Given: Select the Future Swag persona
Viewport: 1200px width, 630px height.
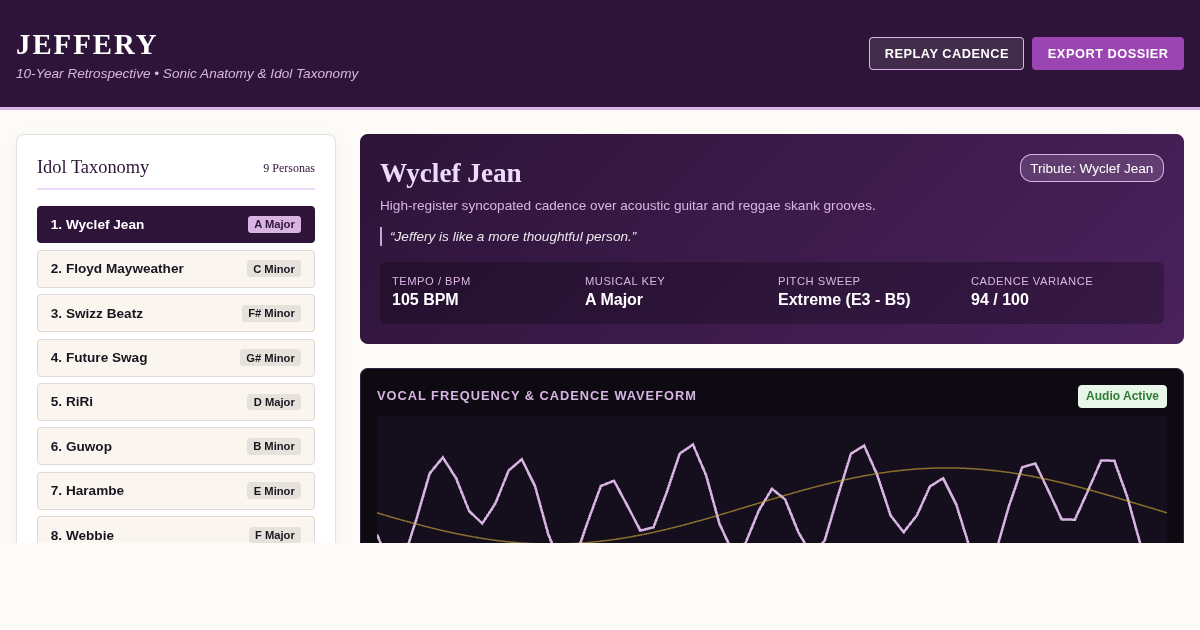Looking at the screenshot, I should click(176, 358).
